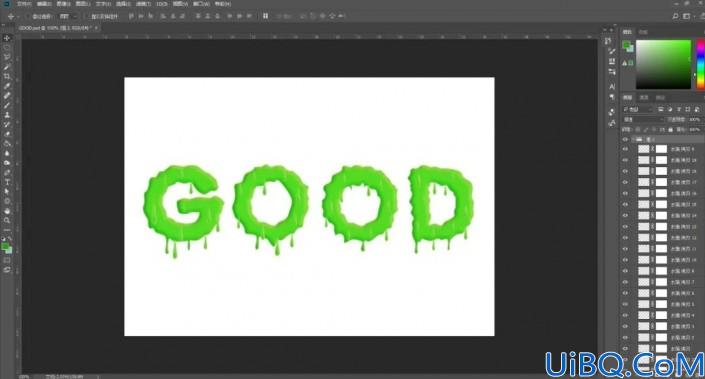Select the Pen tool
The height and width of the screenshot is (379, 705).
pos(7,173)
